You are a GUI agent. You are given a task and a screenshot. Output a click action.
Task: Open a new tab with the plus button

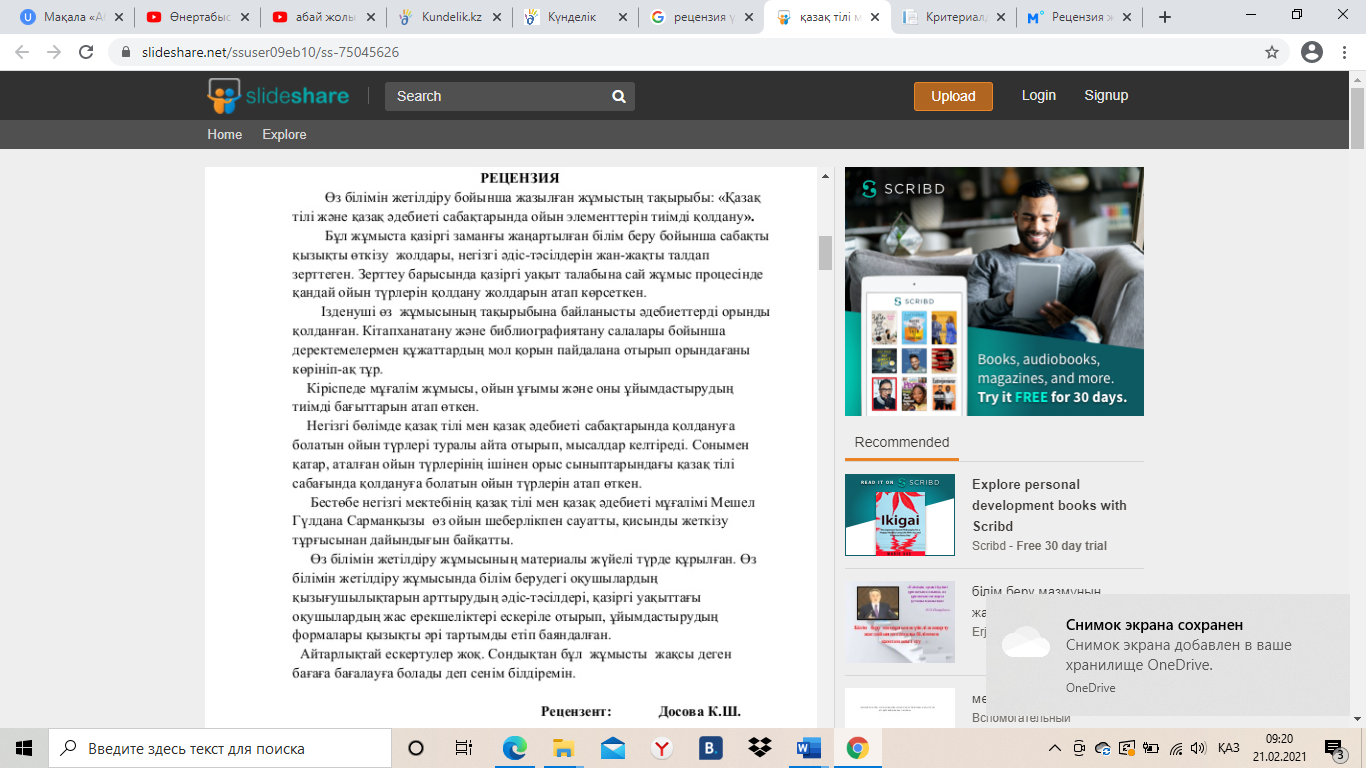(1164, 17)
